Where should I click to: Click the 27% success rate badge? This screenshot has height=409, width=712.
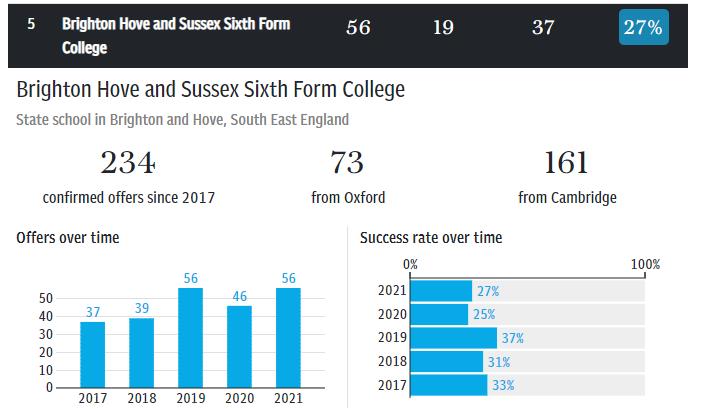click(643, 28)
